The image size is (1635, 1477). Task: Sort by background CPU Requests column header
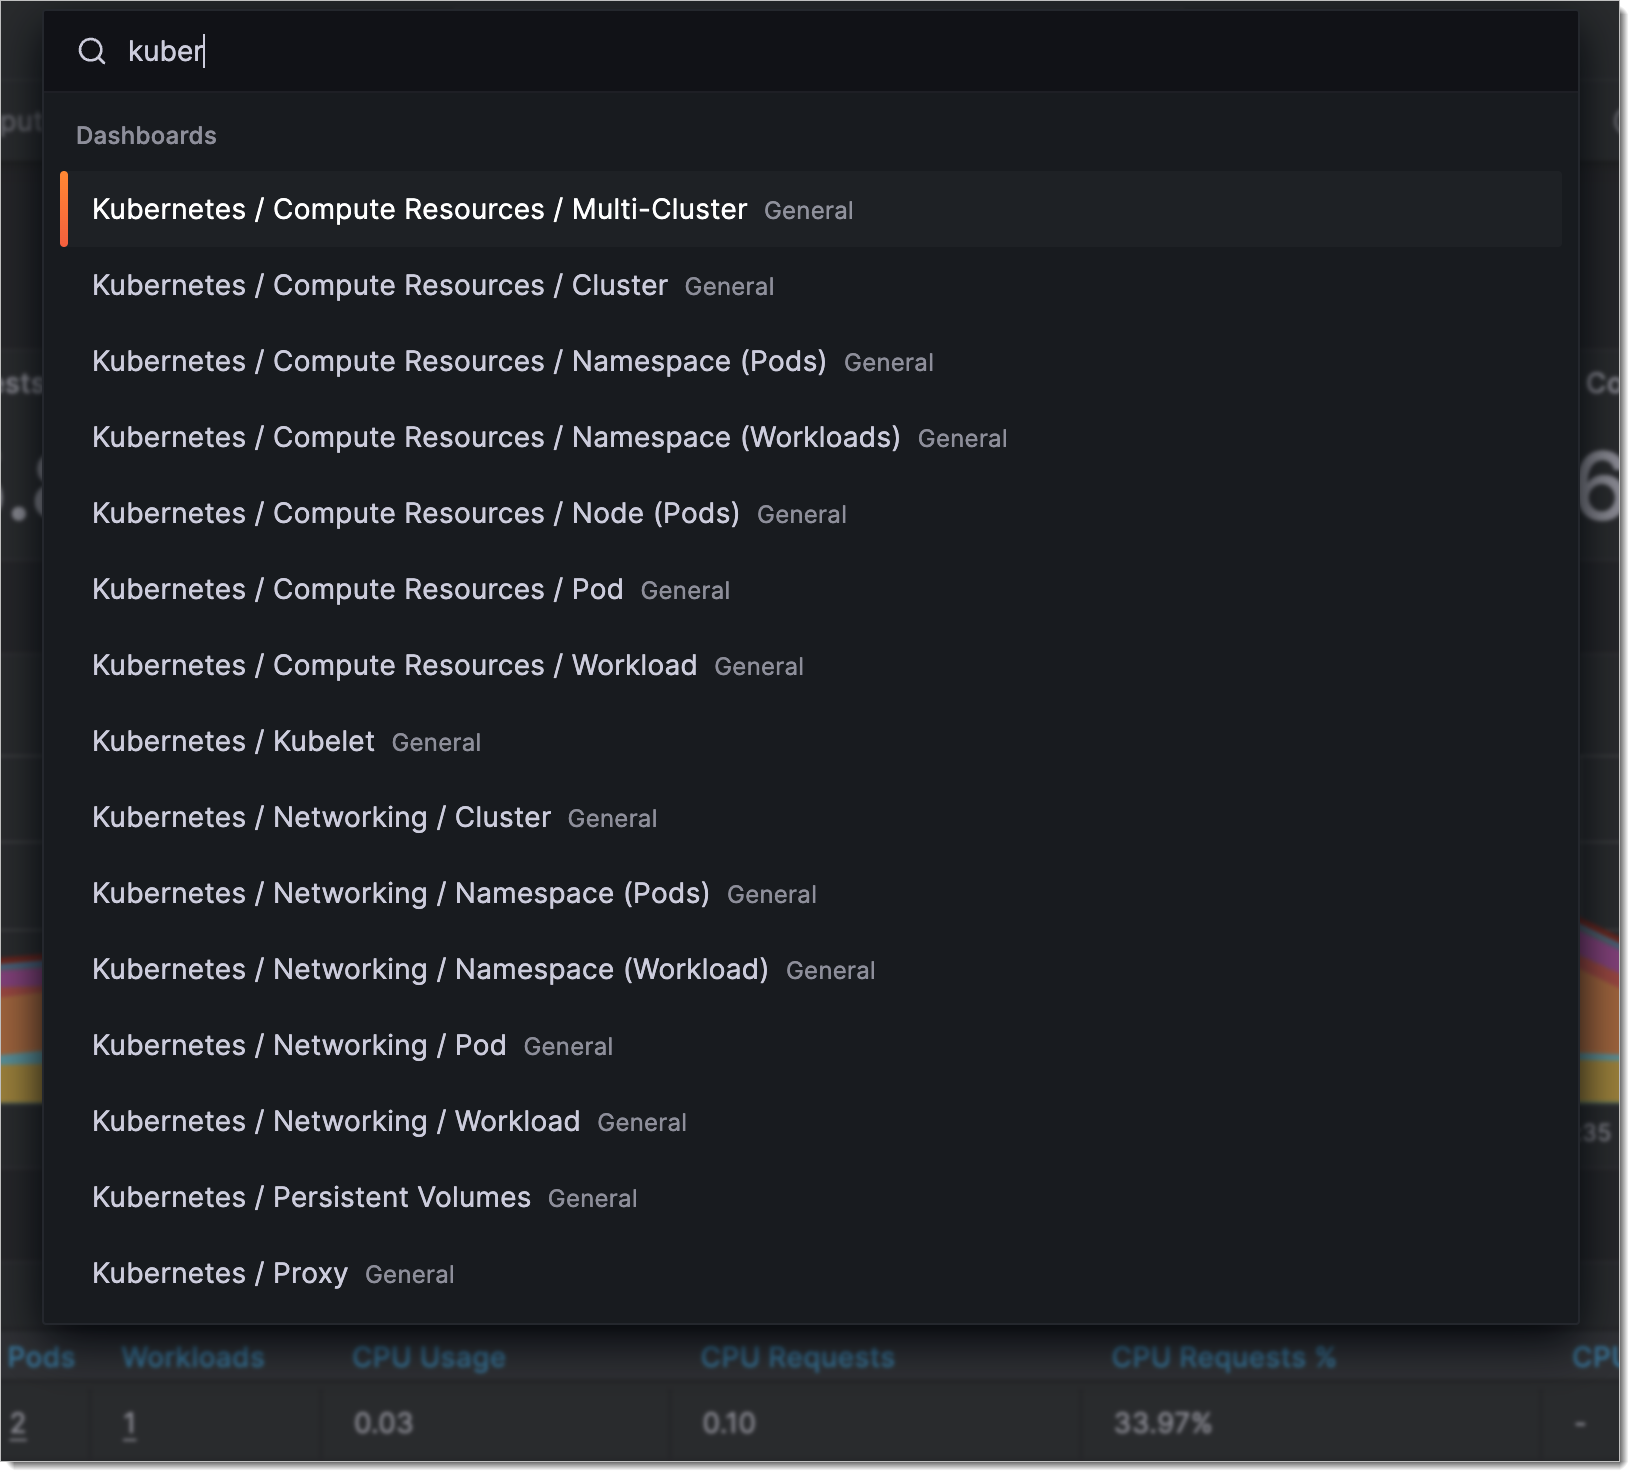pyautogui.click(x=797, y=1357)
